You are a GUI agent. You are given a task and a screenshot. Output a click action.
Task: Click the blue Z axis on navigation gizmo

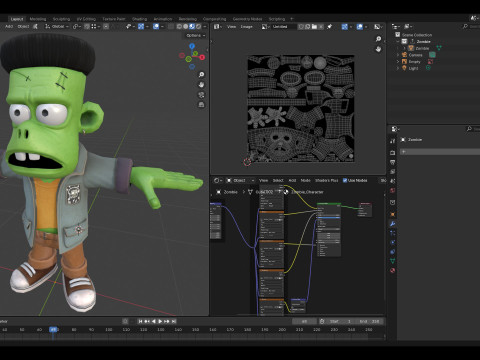pyautogui.click(x=192, y=46)
